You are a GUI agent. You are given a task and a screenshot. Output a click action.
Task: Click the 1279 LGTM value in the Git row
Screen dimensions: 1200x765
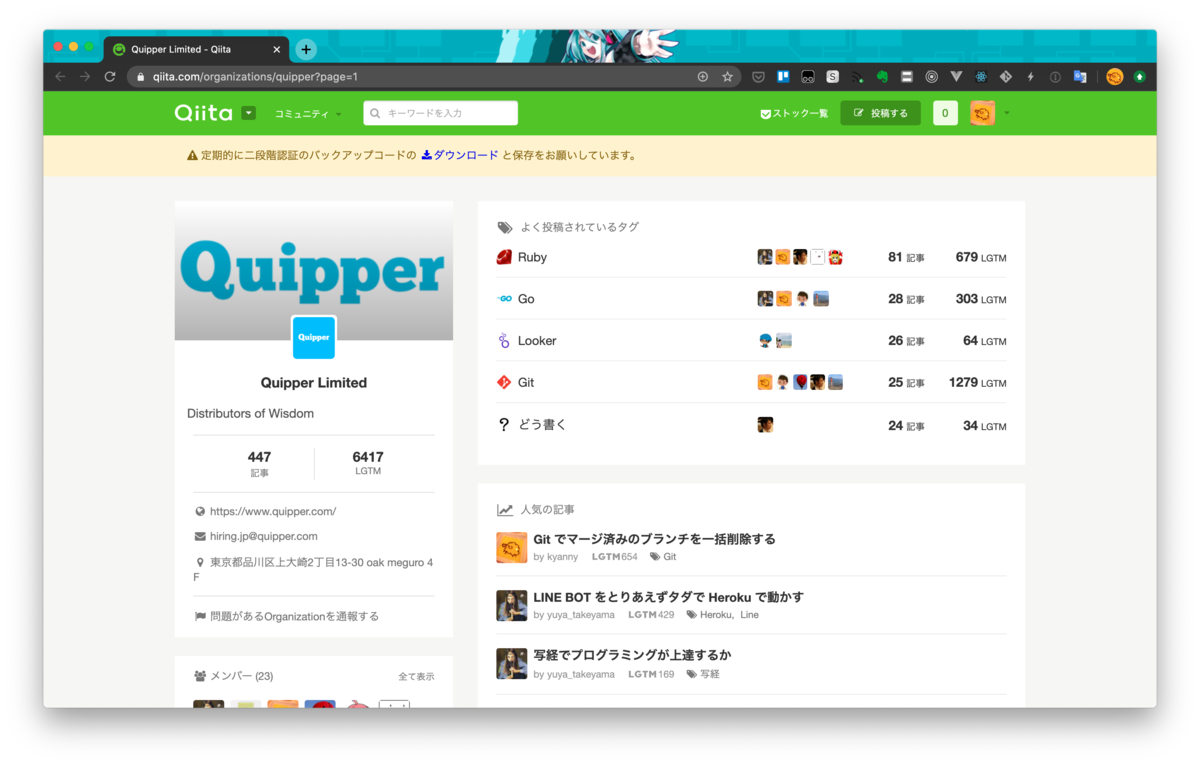click(x=977, y=382)
